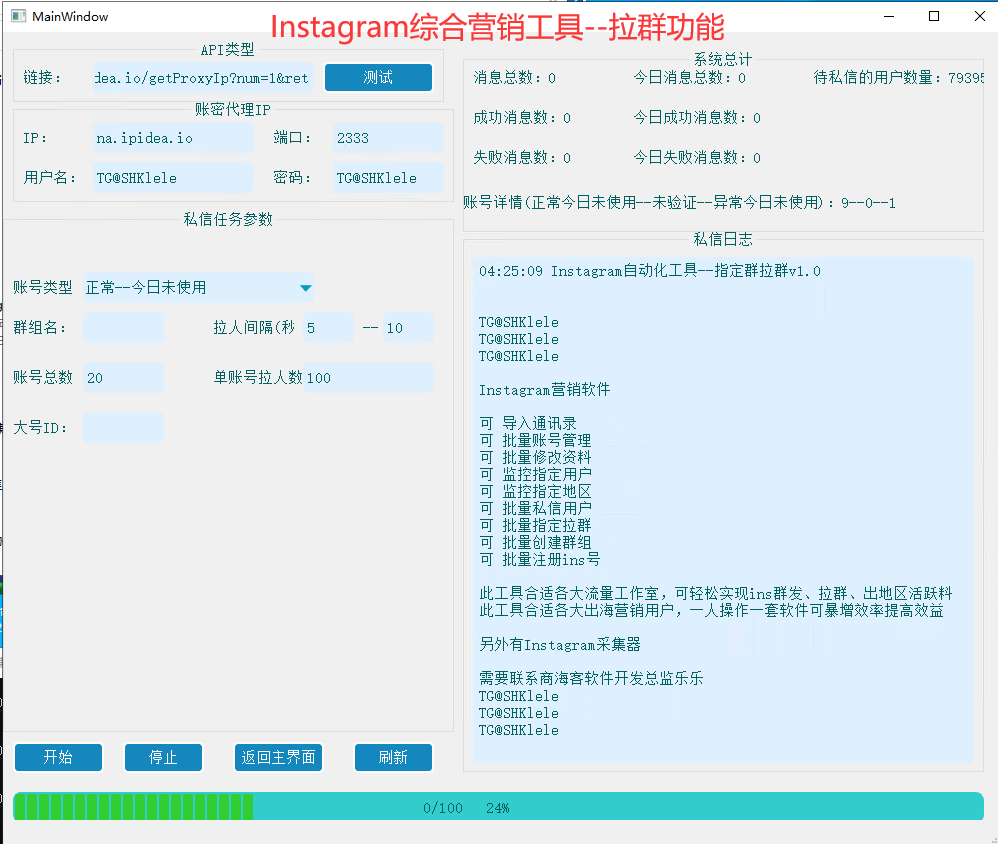The height and width of the screenshot is (844, 998).
Task: Click the MainWindow title bar icon
Action: (18, 16)
